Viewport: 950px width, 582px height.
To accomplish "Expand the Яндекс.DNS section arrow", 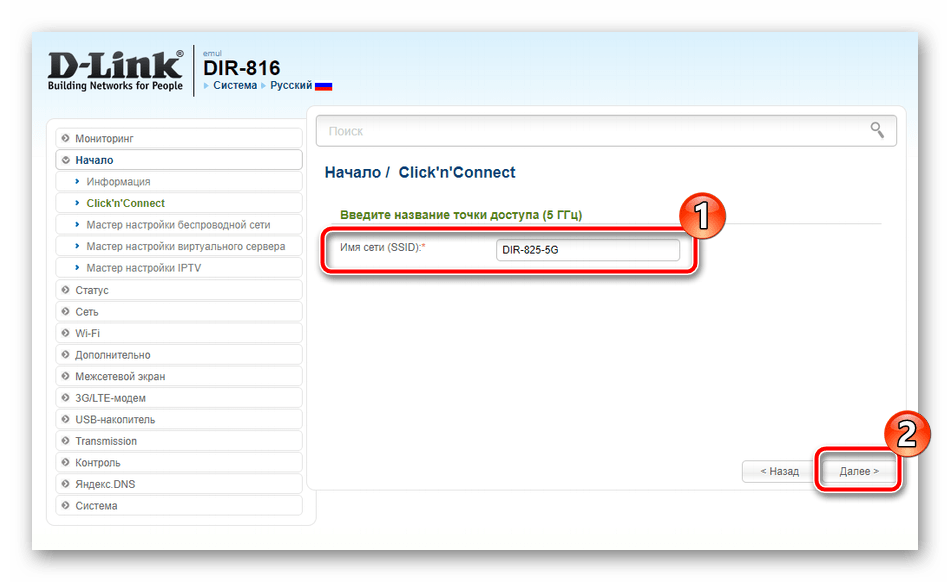I will (65, 484).
